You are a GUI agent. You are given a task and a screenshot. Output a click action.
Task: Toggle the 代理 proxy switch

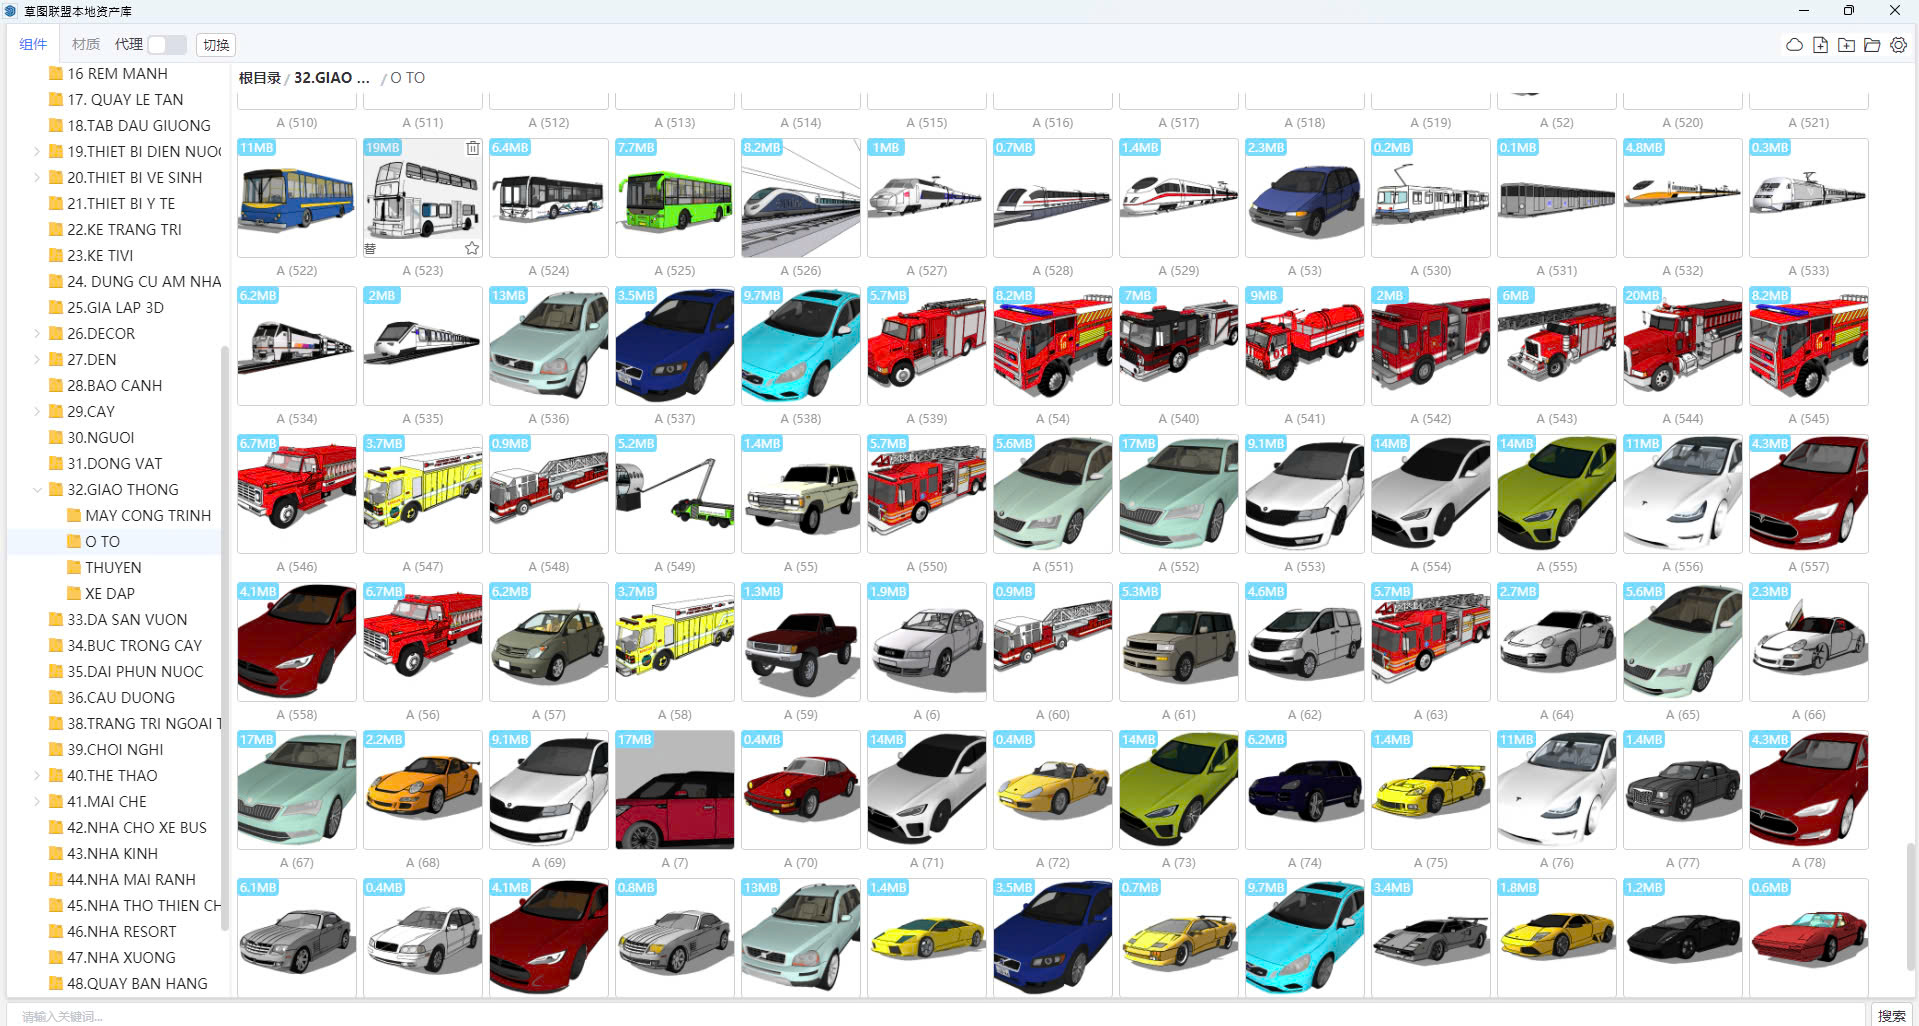pos(167,45)
